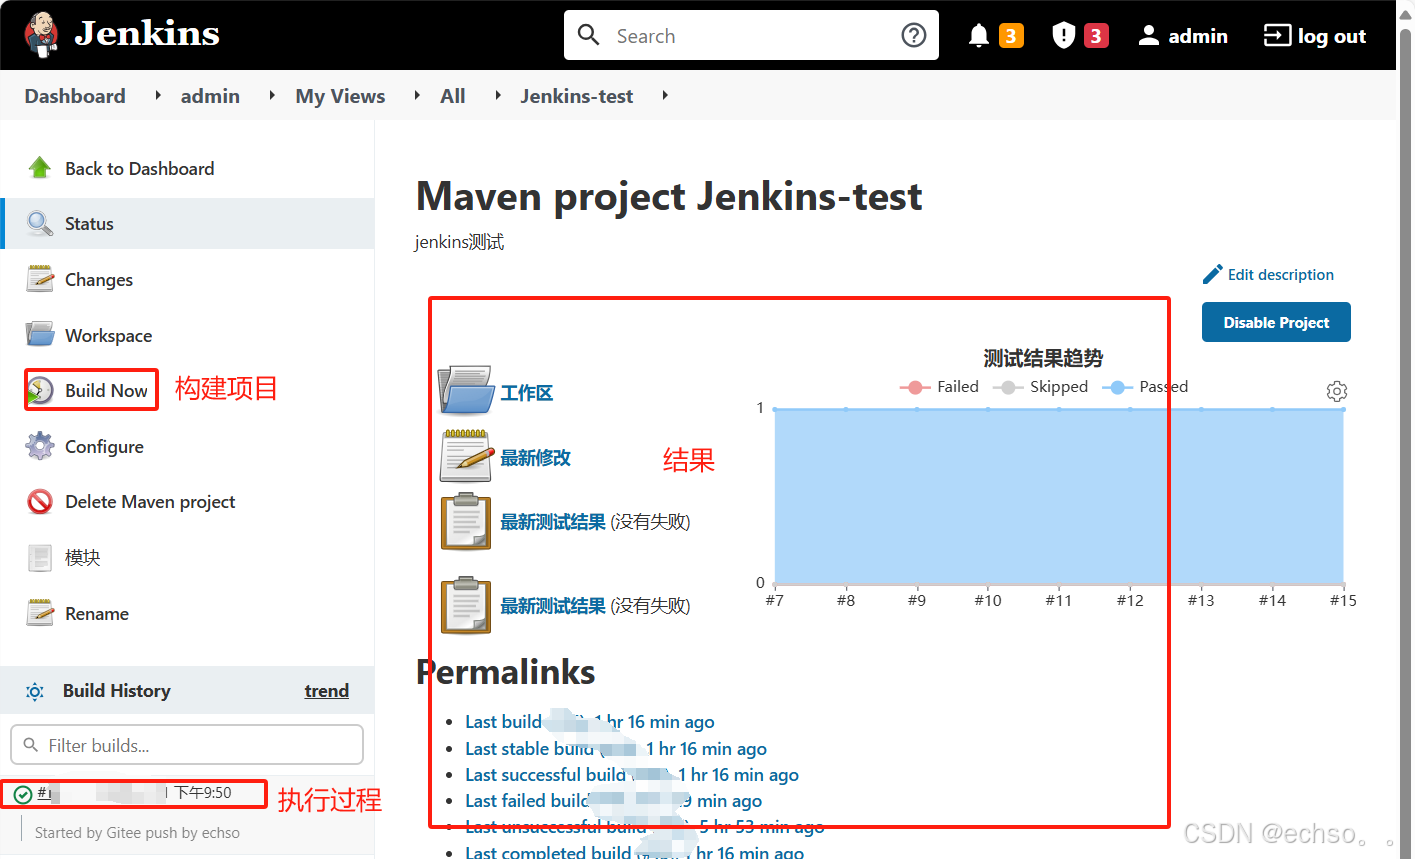
Task: Focus the Search input box
Action: pos(750,36)
